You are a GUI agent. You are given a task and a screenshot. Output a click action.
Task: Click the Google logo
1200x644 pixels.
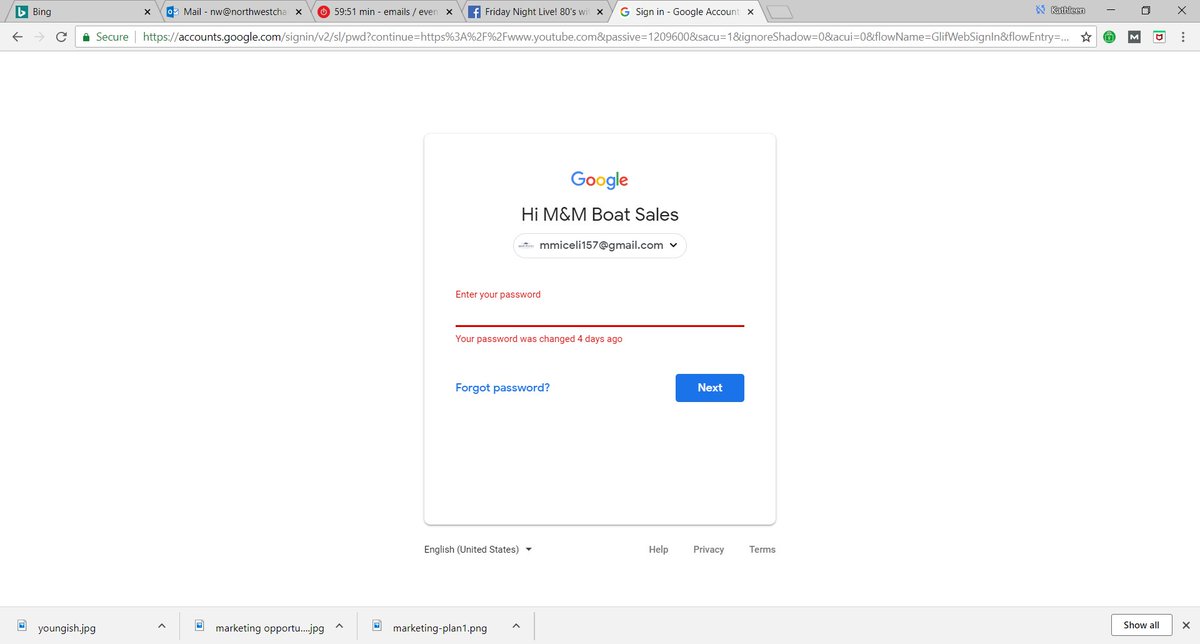tap(600, 180)
